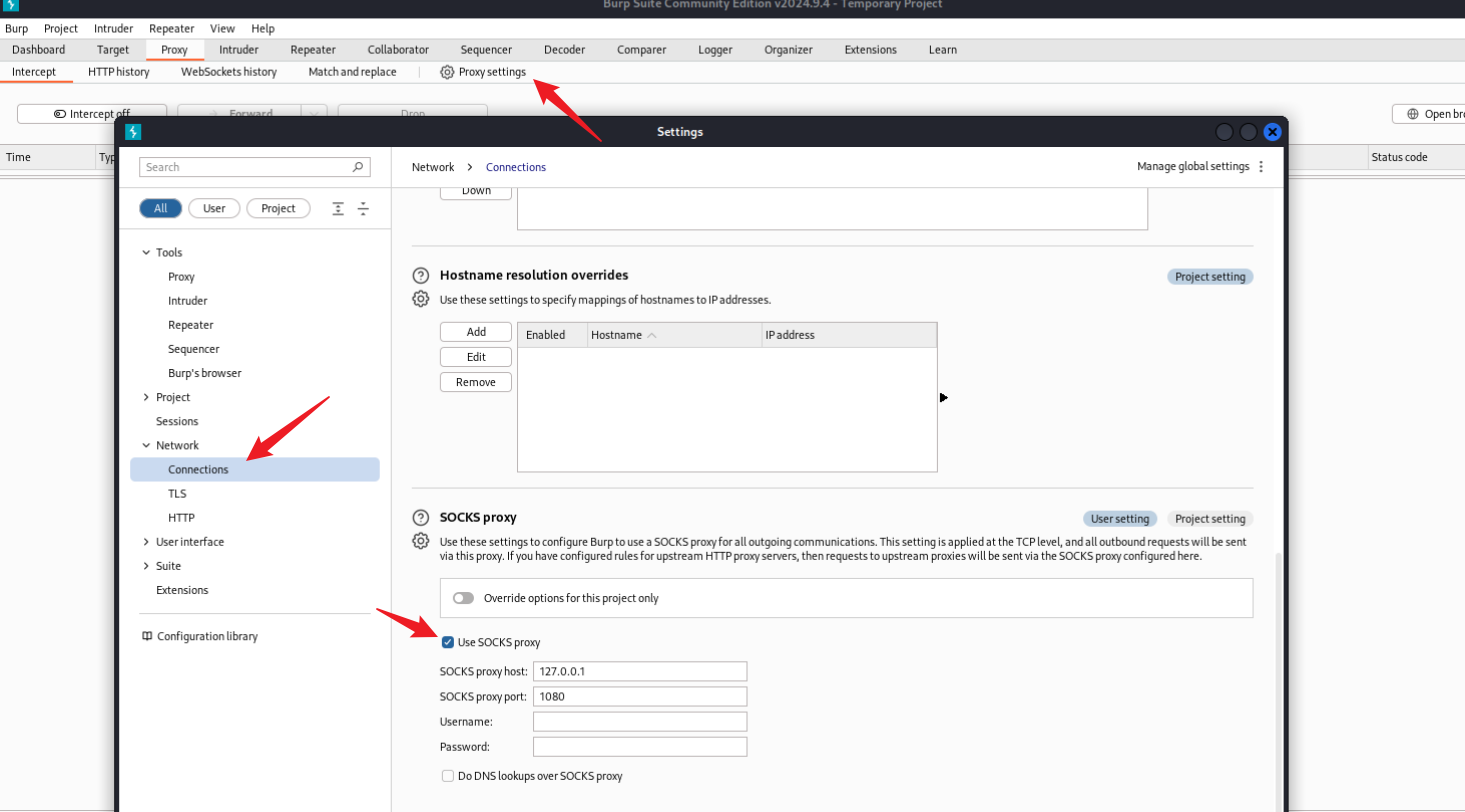1465x812 pixels.
Task: Toggle Override options for this project only
Action: (463, 598)
